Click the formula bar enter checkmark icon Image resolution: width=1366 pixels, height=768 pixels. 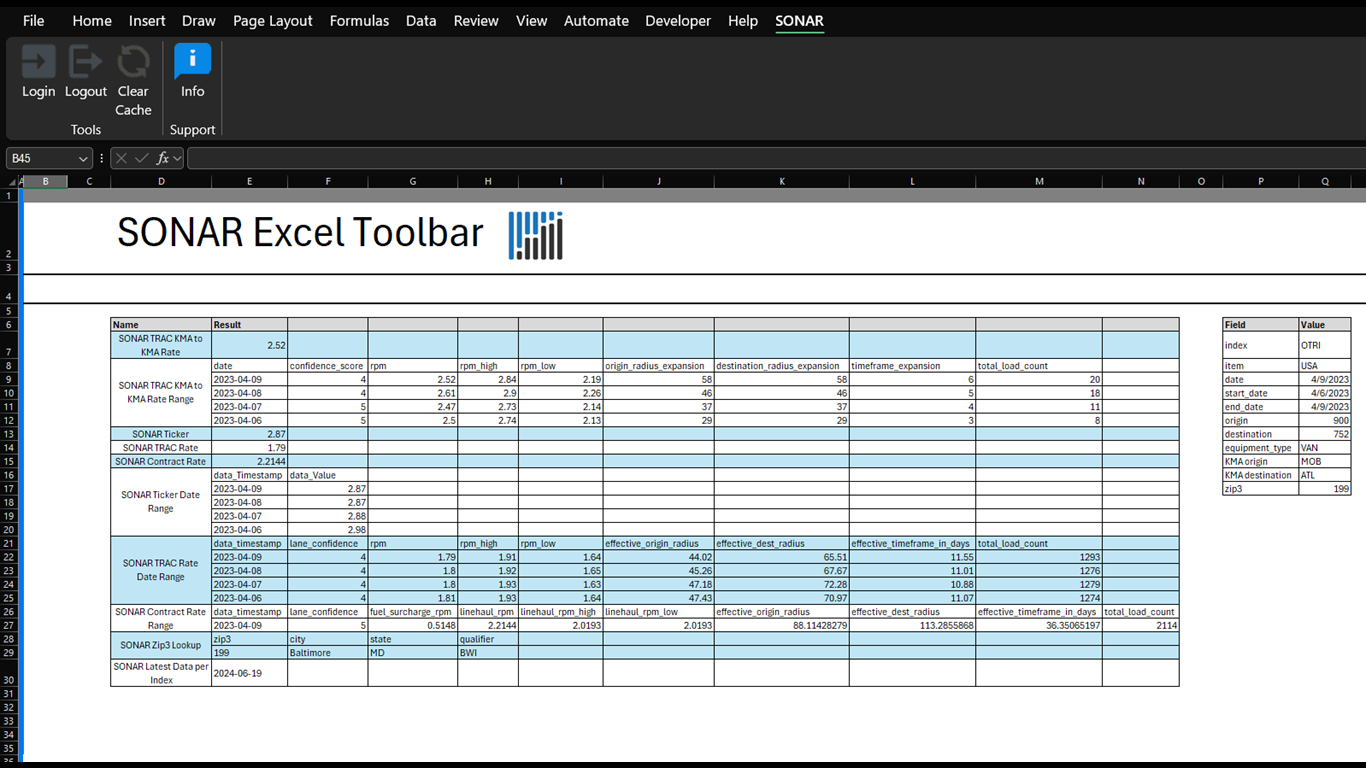click(142, 158)
